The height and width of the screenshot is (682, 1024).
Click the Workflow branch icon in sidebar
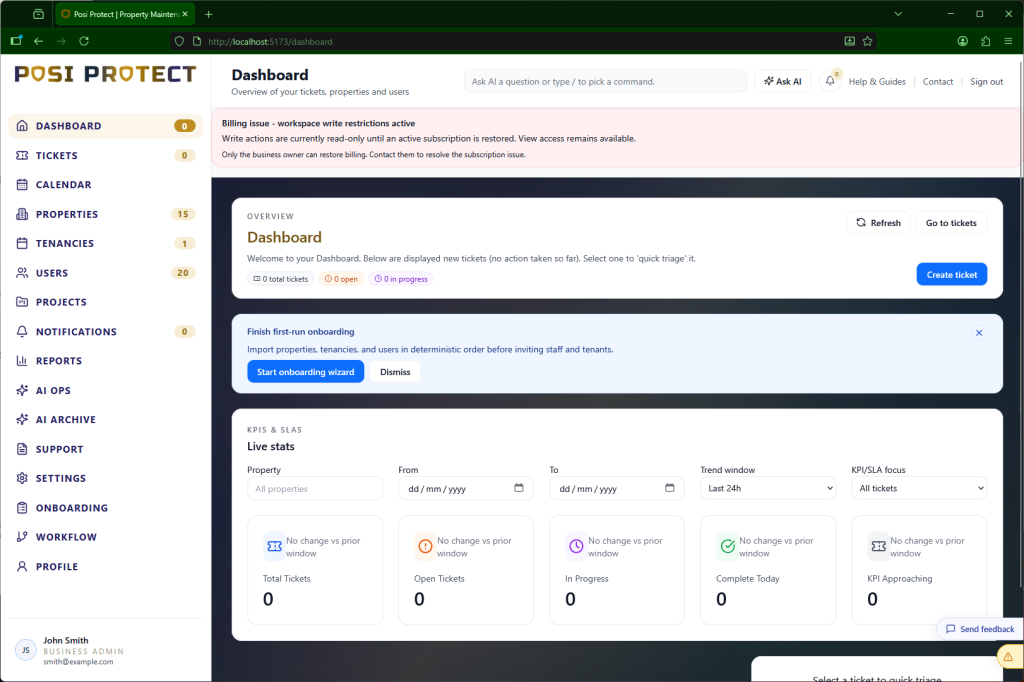22,537
